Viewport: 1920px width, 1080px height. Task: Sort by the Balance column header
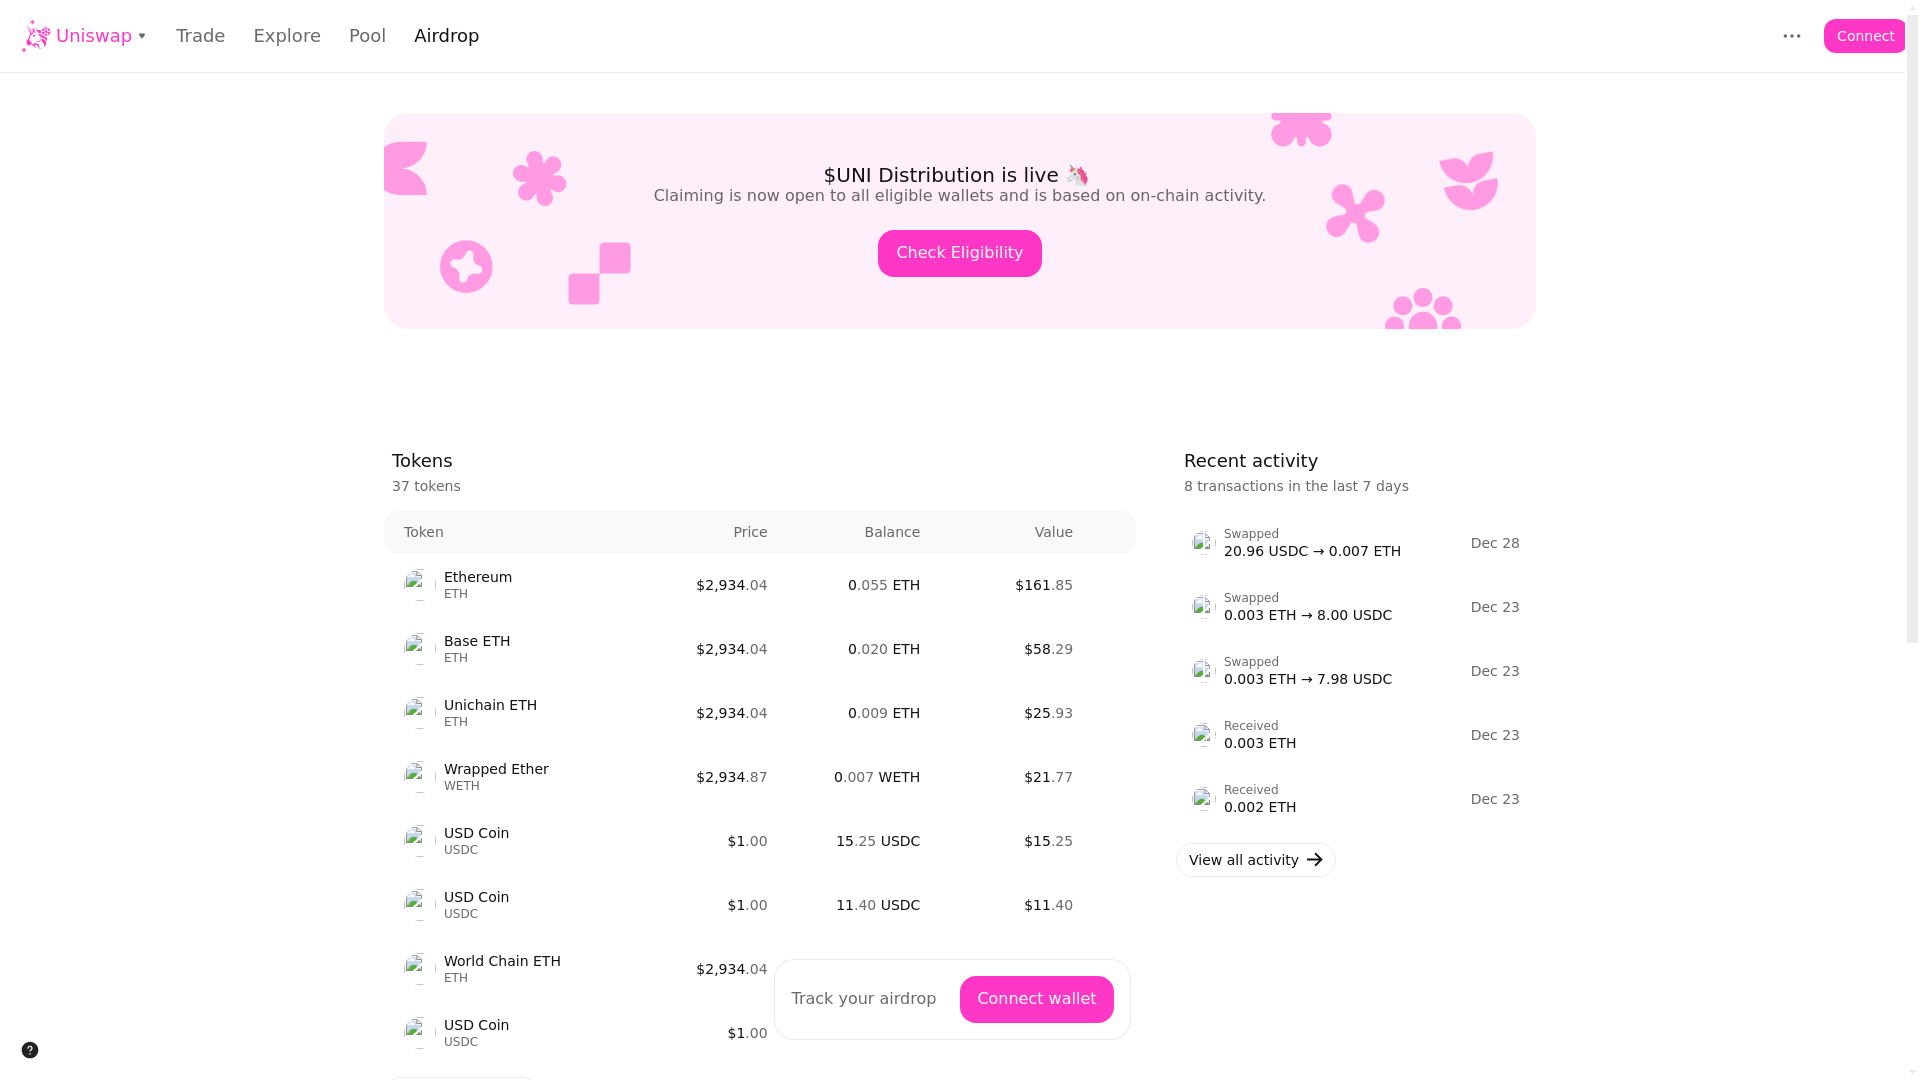[x=892, y=532]
